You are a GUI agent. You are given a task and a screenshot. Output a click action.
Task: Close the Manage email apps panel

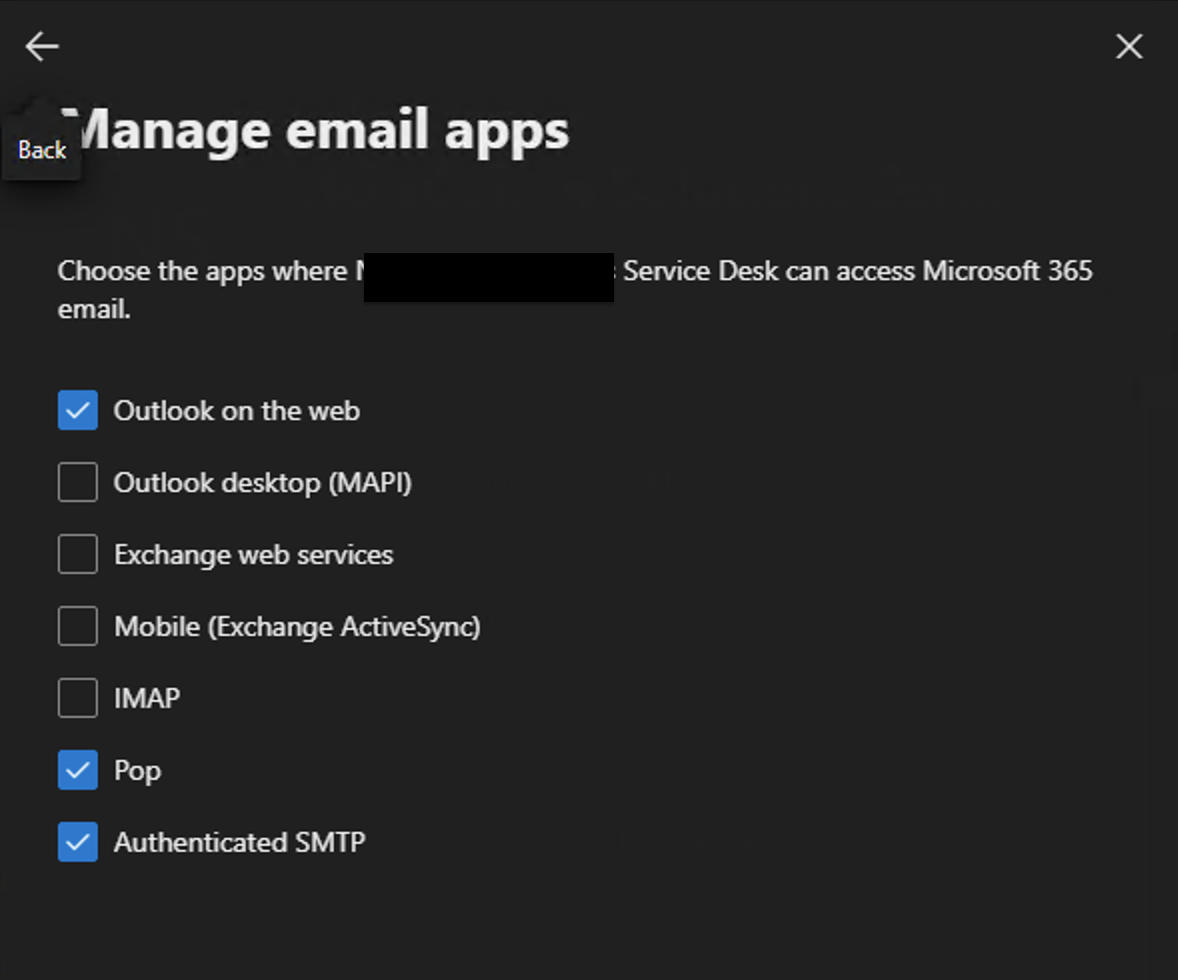[1128, 47]
